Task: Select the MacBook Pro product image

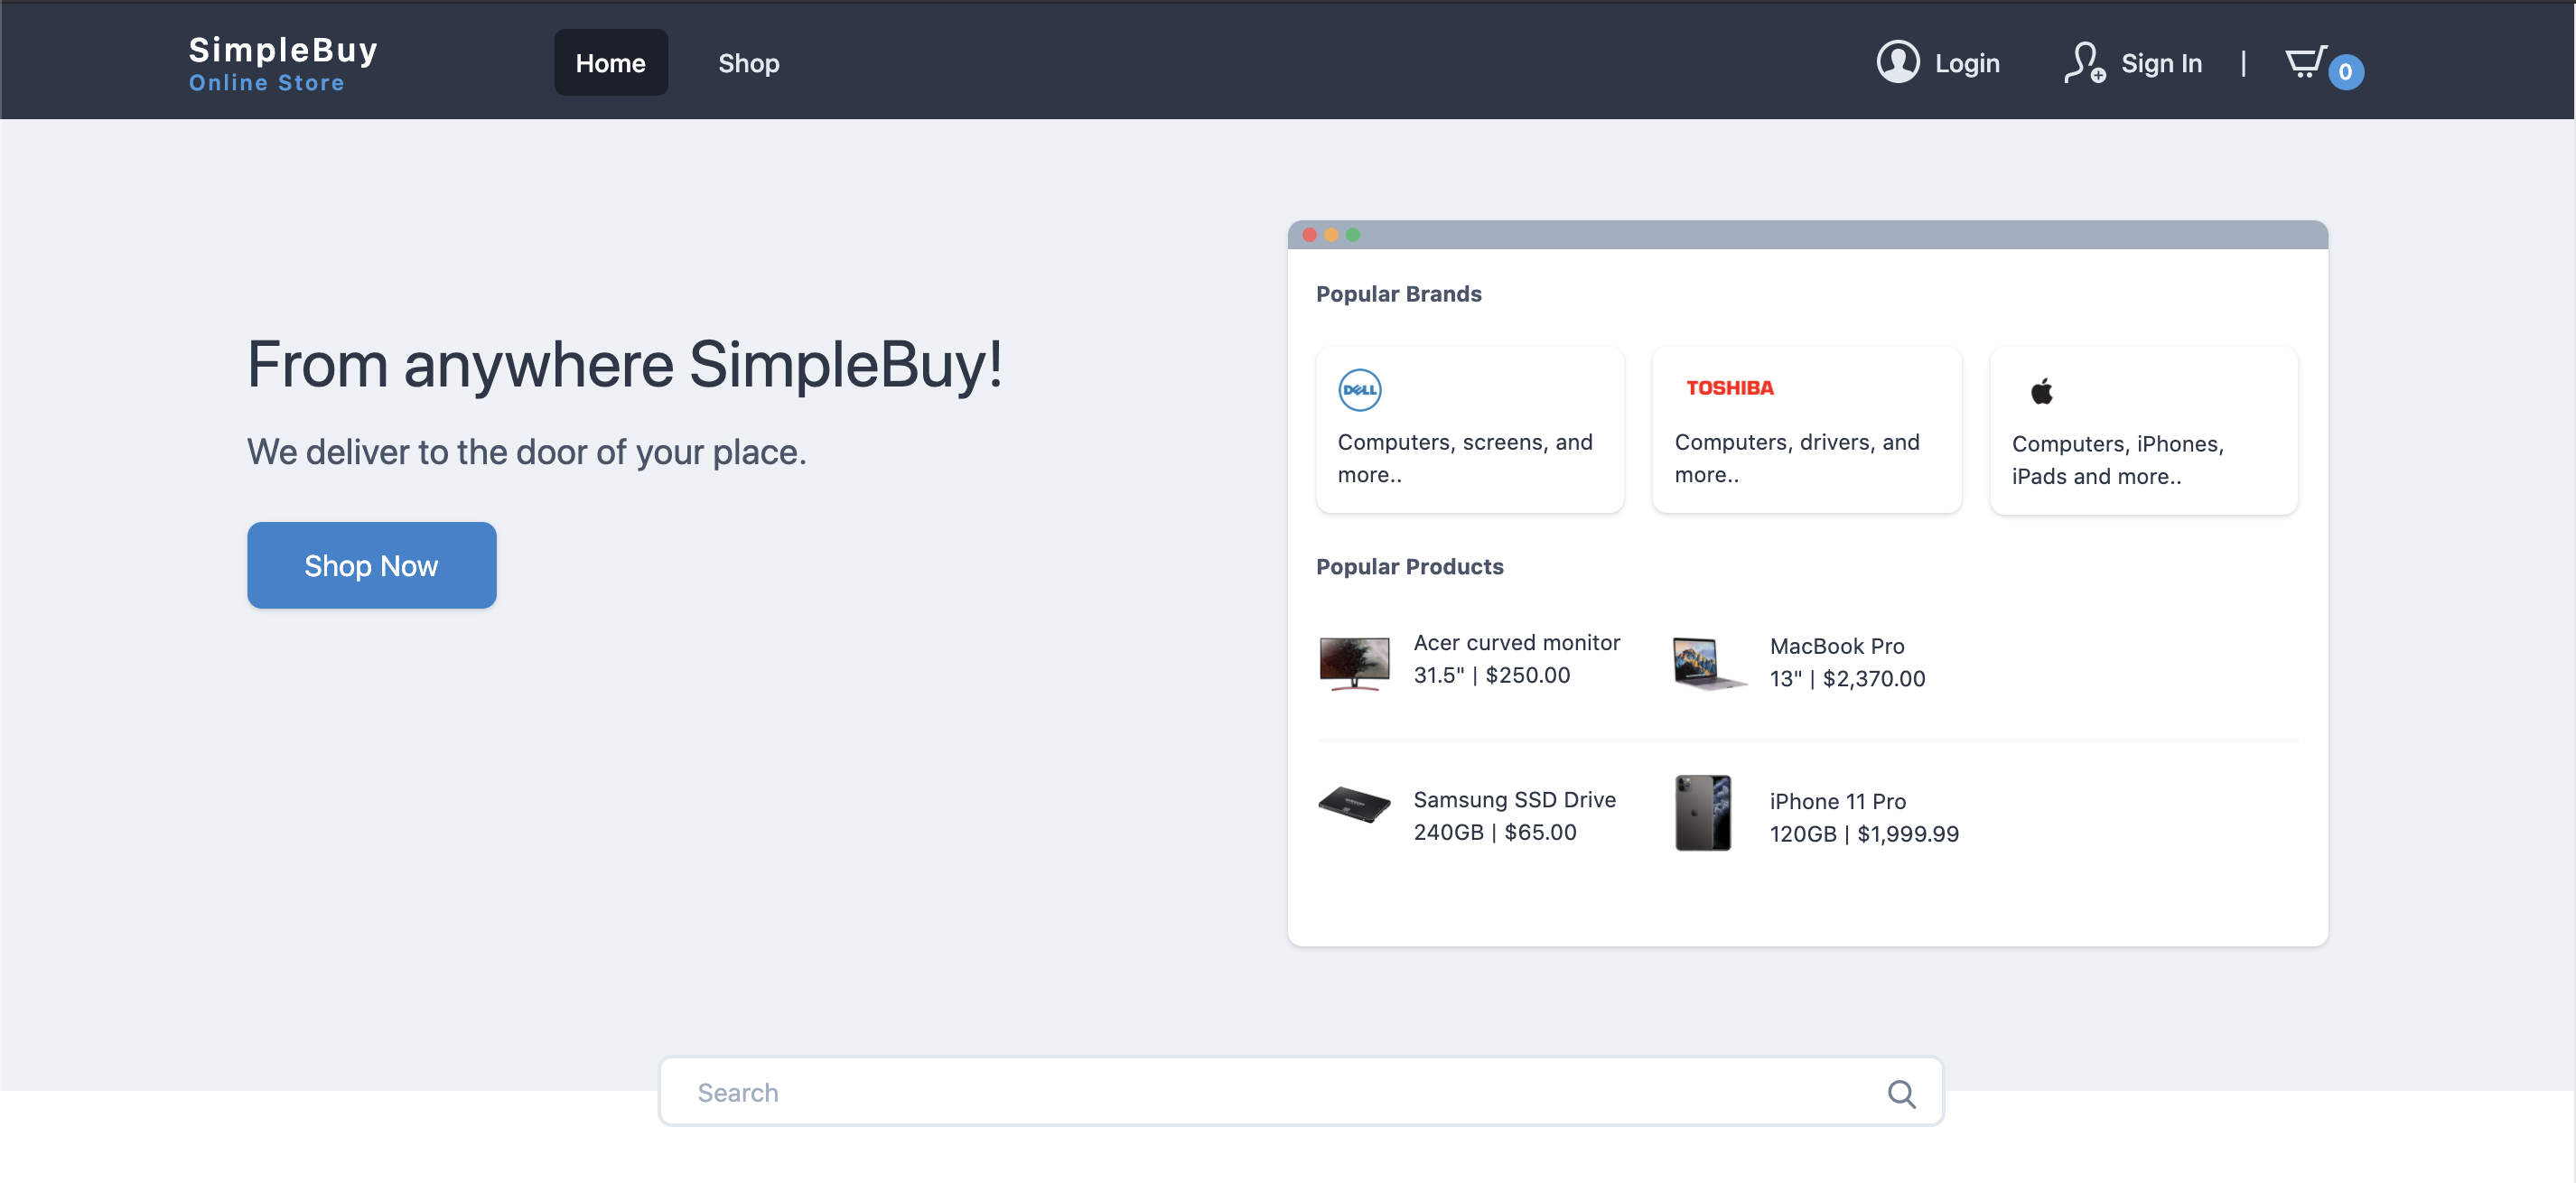Action: [x=1708, y=662]
